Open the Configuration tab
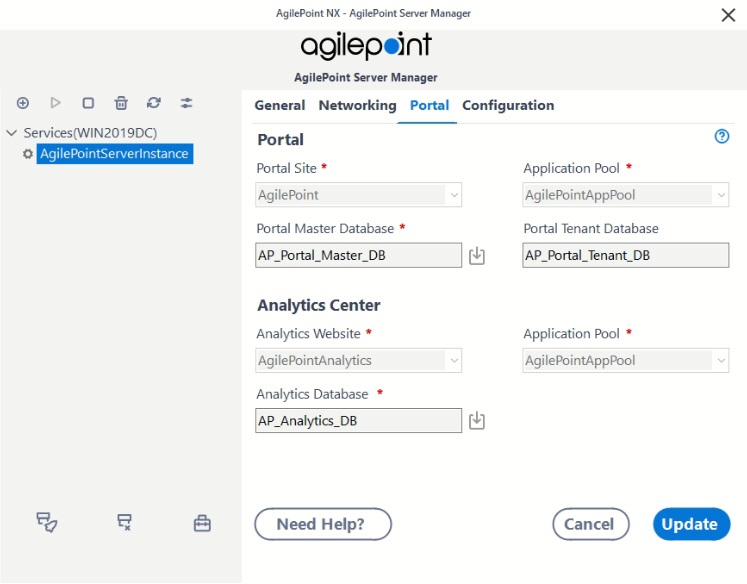Image resolution: width=747 pixels, height=584 pixels. tap(508, 105)
